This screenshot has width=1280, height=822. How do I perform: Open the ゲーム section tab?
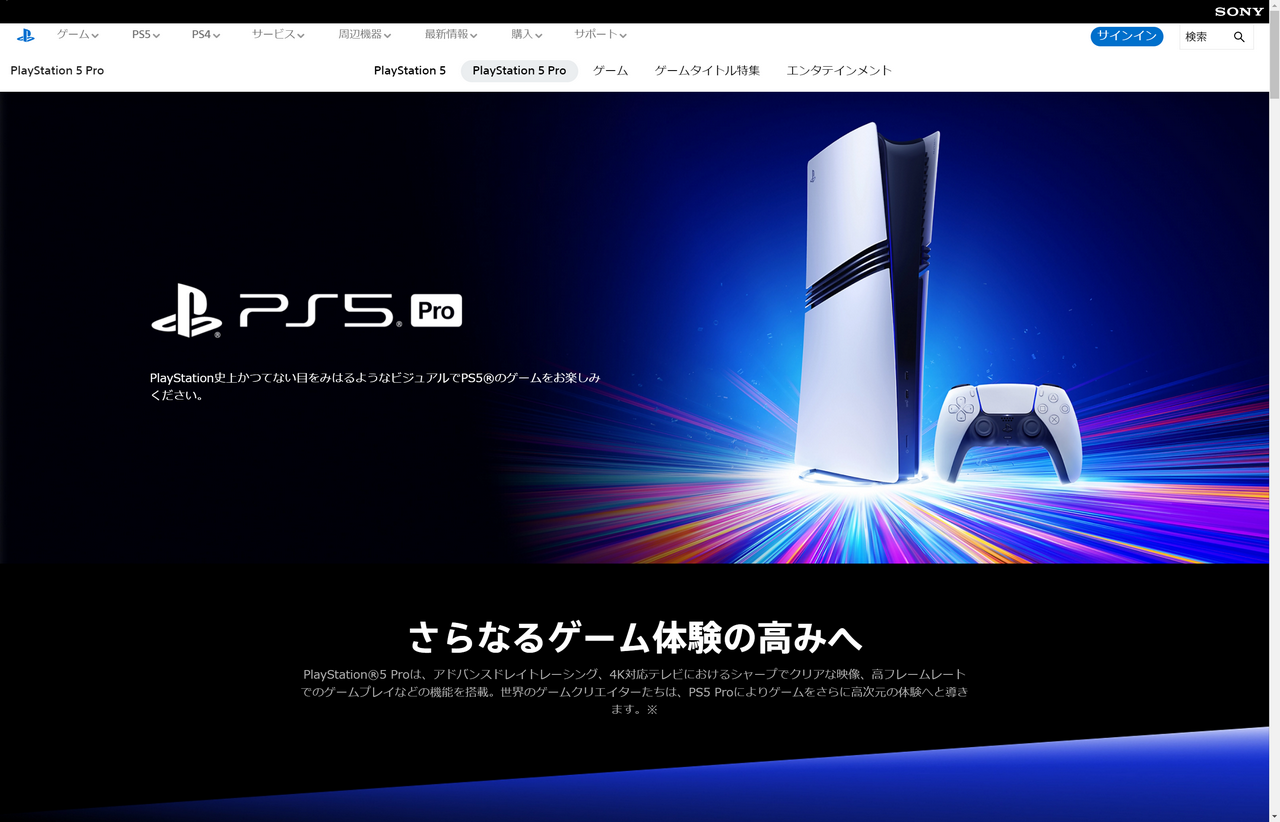610,70
